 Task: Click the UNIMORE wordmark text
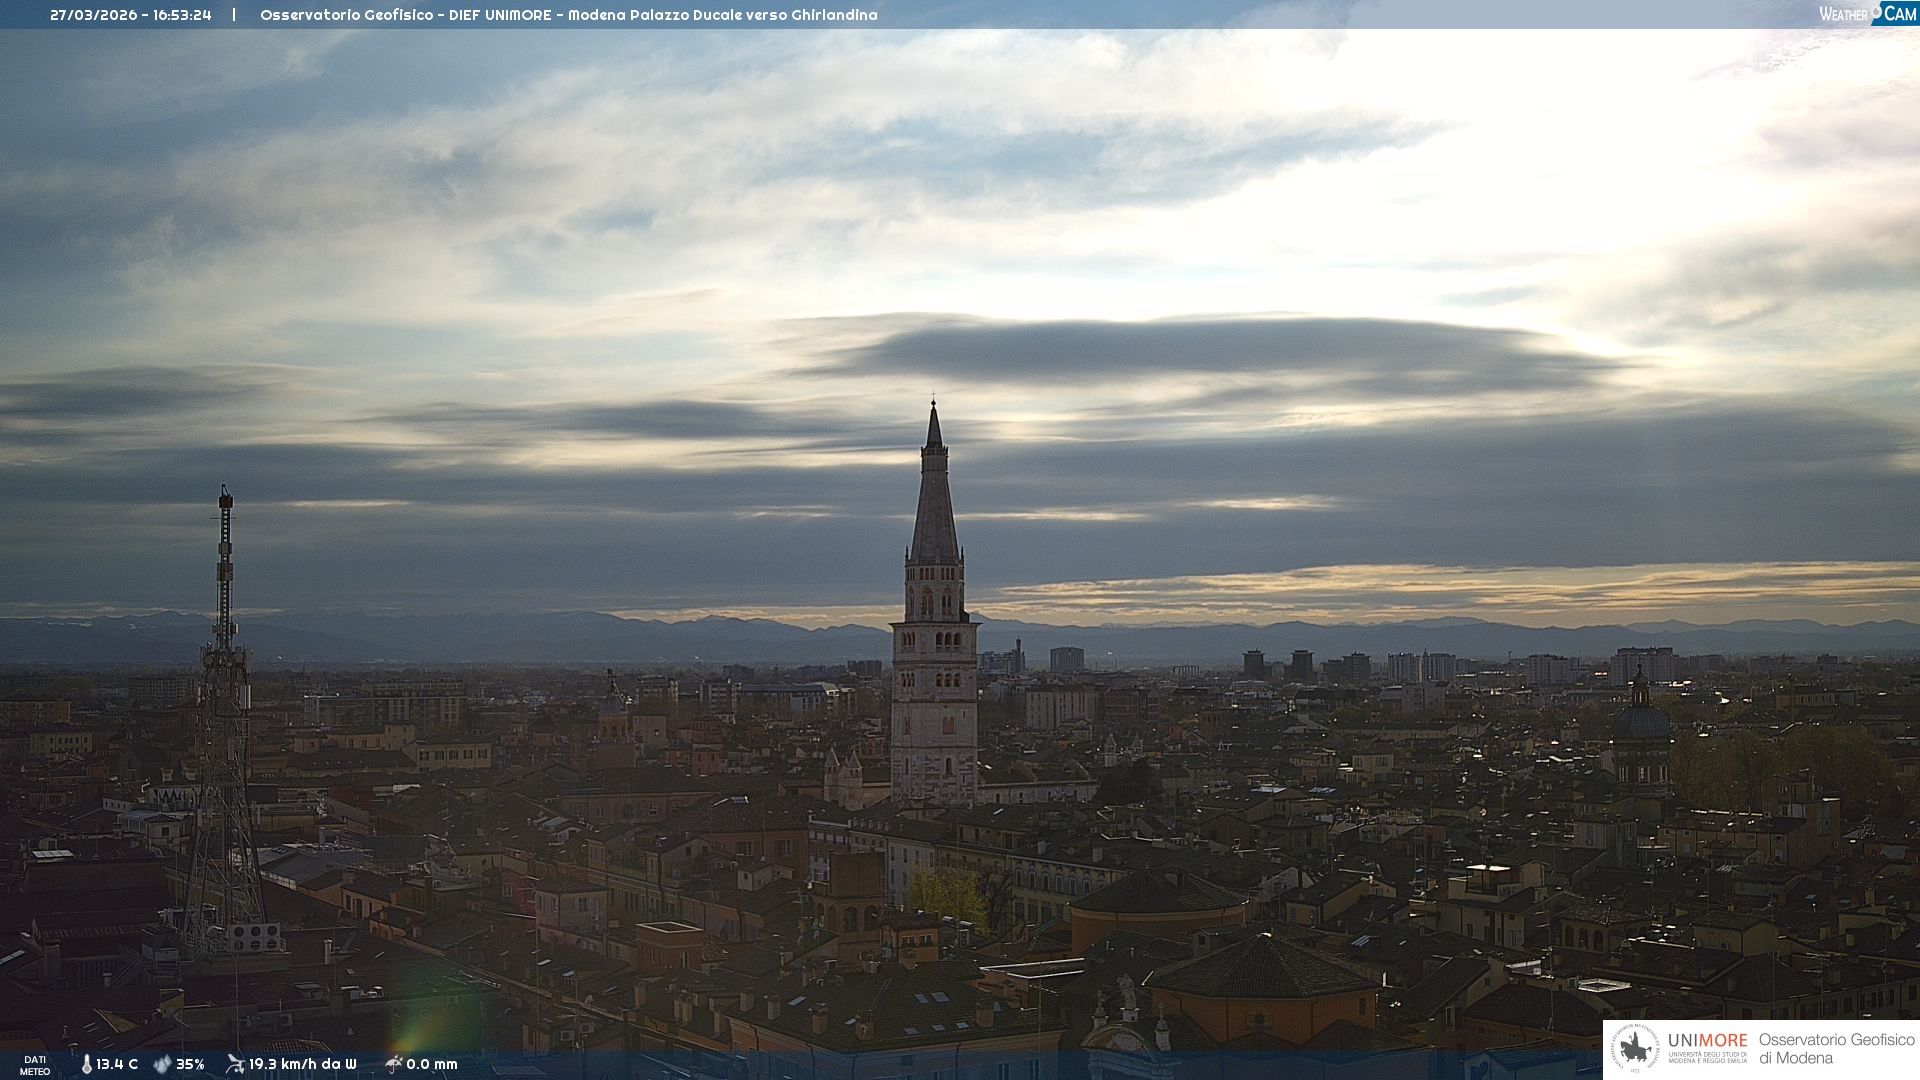click(1707, 1041)
